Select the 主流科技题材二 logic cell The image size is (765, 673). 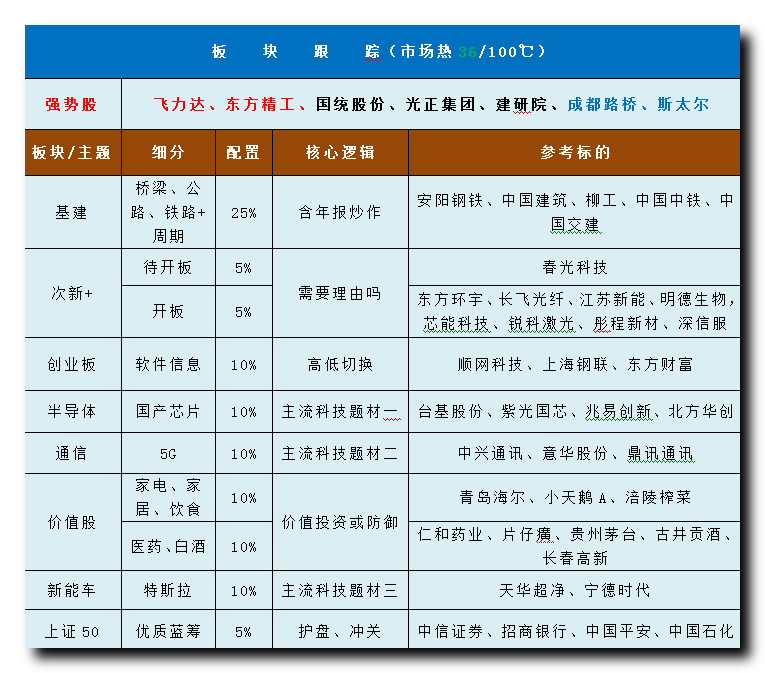340,454
